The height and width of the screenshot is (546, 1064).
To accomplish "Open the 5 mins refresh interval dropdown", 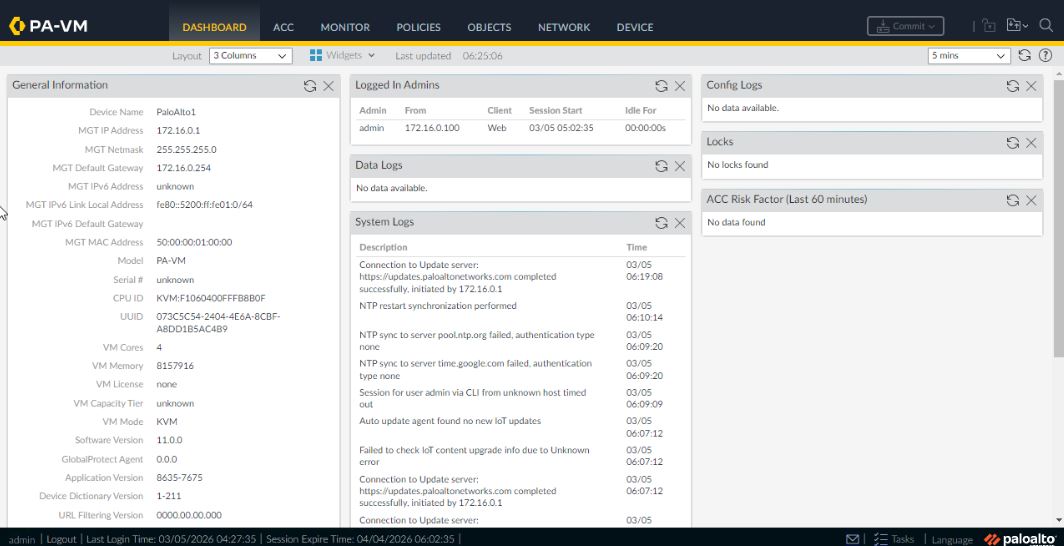I will click(x=968, y=56).
